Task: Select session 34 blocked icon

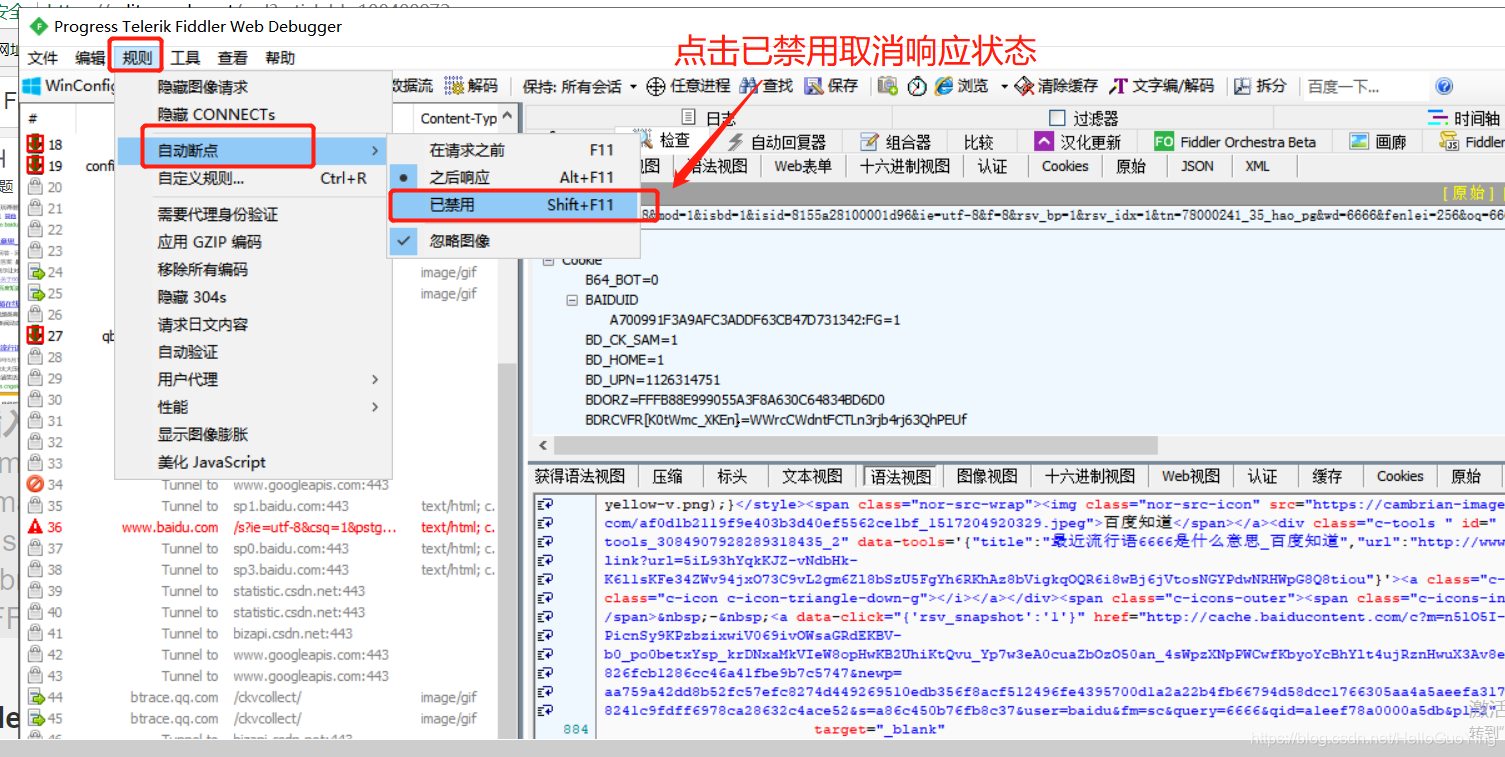Action: (x=35, y=484)
